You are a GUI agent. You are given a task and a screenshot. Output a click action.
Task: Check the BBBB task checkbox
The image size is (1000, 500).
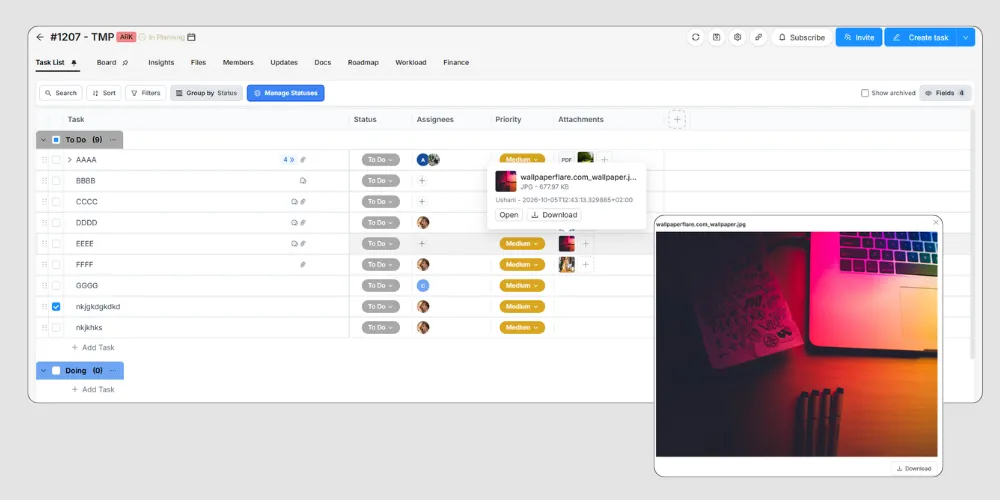coord(56,181)
